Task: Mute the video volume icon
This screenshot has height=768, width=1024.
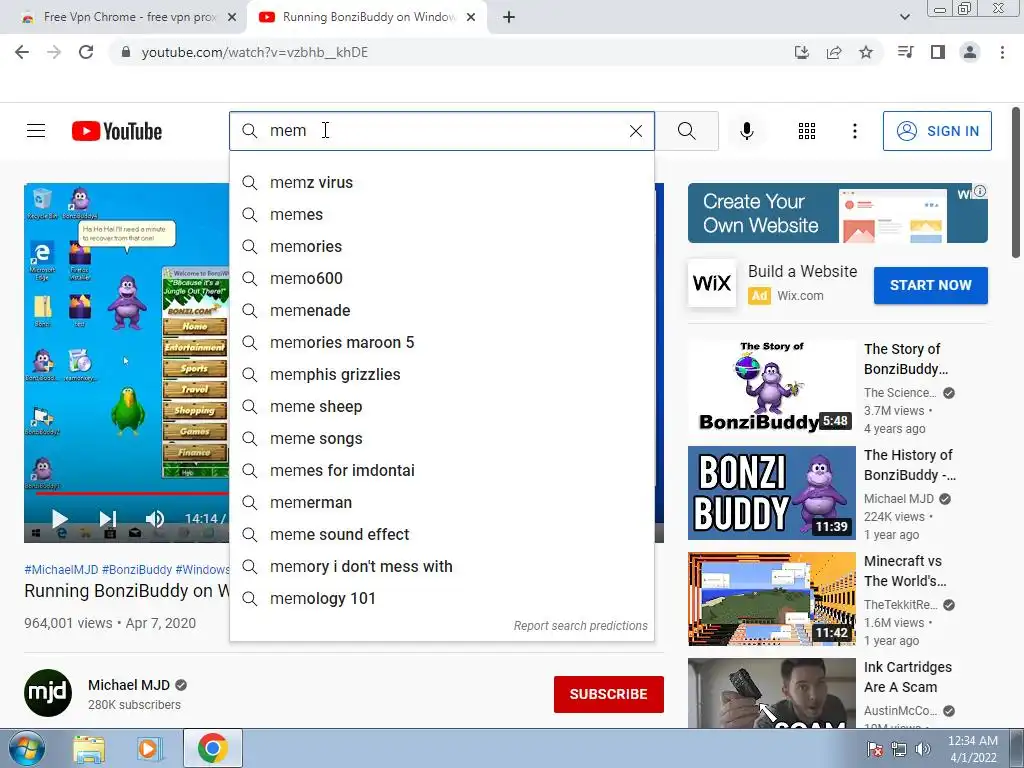Action: click(x=155, y=519)
